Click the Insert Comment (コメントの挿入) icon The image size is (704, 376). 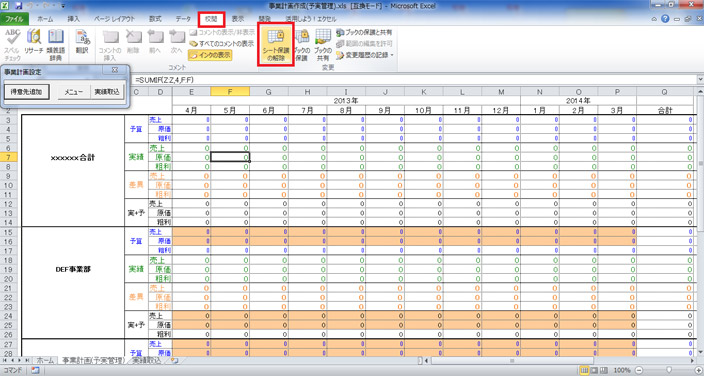click(x=110, y=45)
